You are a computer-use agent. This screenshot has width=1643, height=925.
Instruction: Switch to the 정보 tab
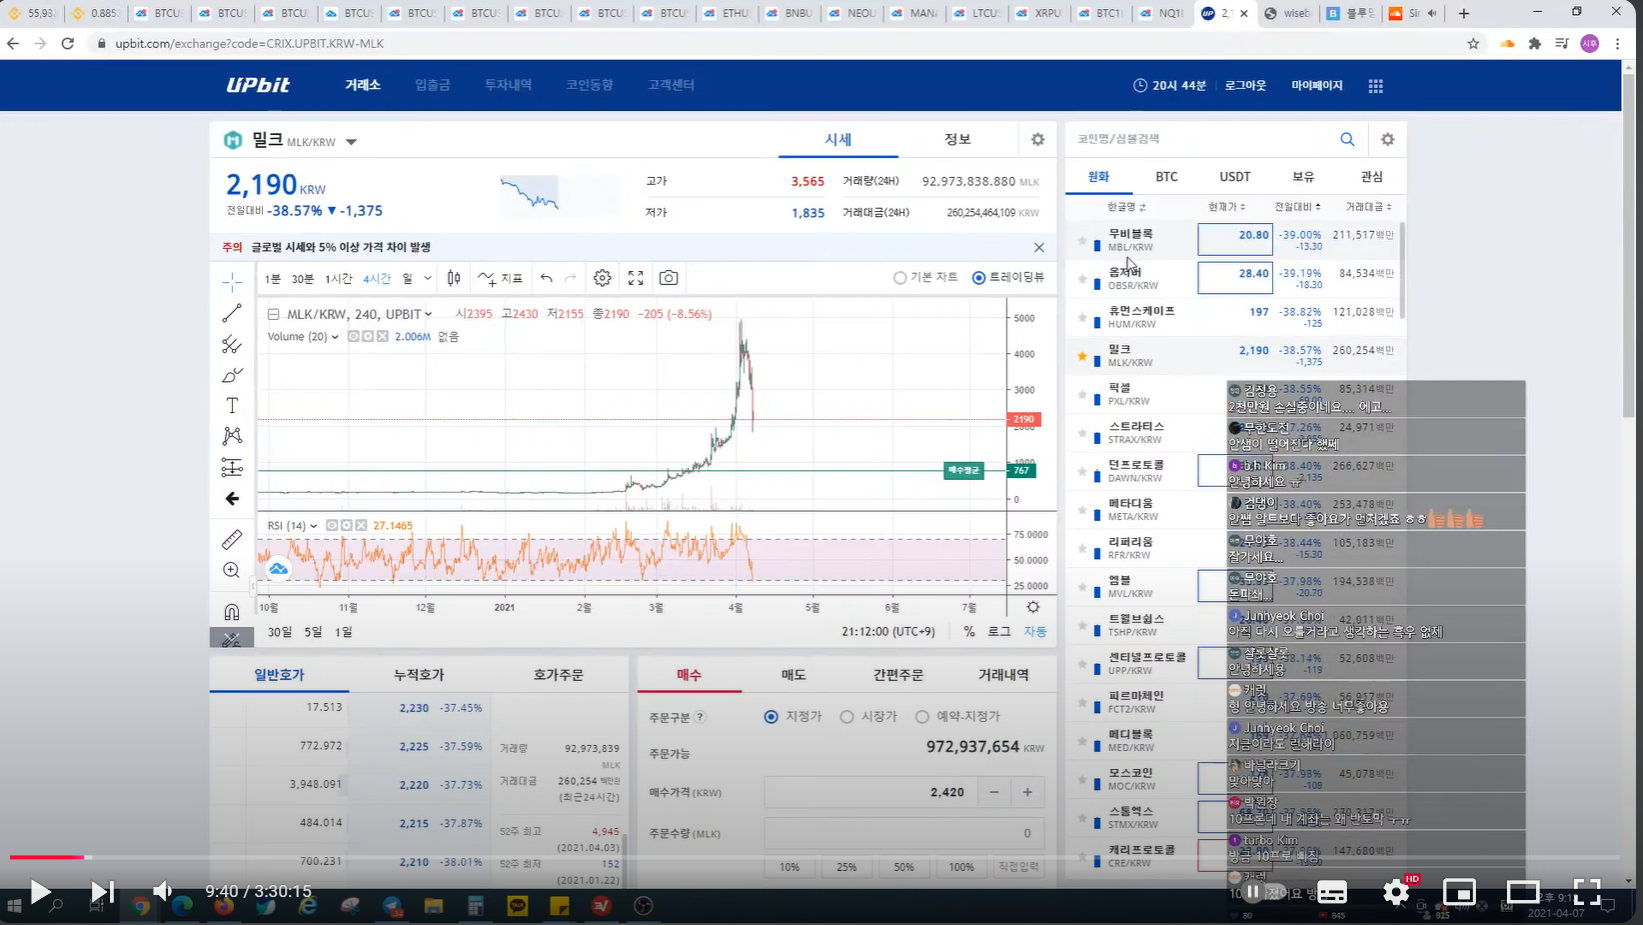(x=958, y=139)
